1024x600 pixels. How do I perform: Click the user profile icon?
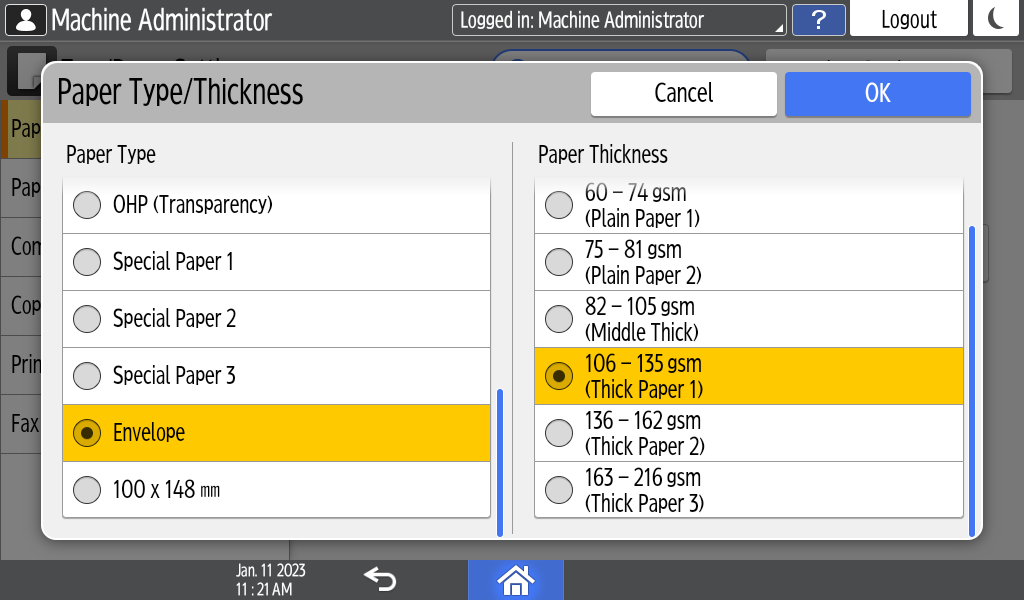coord(24,20)
